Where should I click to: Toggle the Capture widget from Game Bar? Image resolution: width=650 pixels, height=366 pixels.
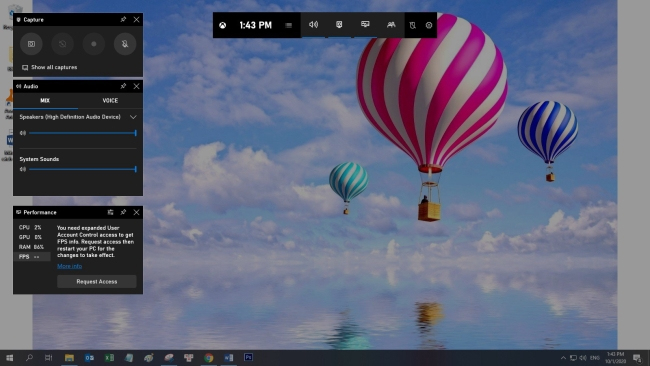[x=339, y=25]
